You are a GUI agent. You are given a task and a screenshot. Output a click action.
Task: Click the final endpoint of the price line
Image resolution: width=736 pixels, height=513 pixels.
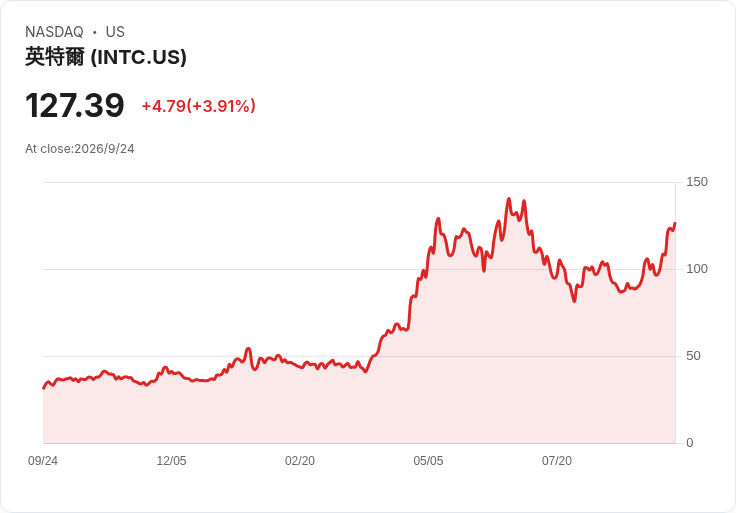click(675, 223)
